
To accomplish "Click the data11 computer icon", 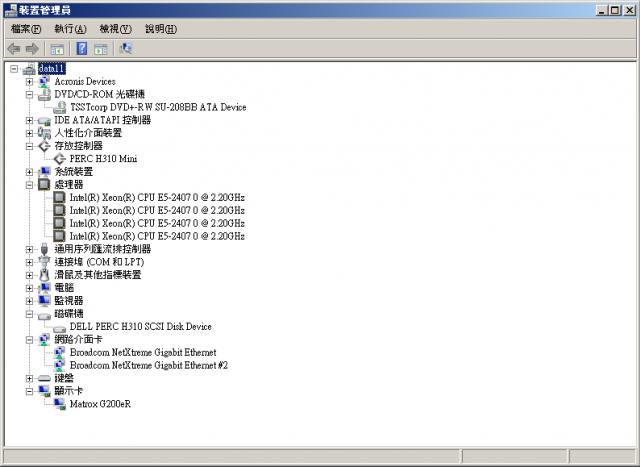I will click(x=29, y=69).
